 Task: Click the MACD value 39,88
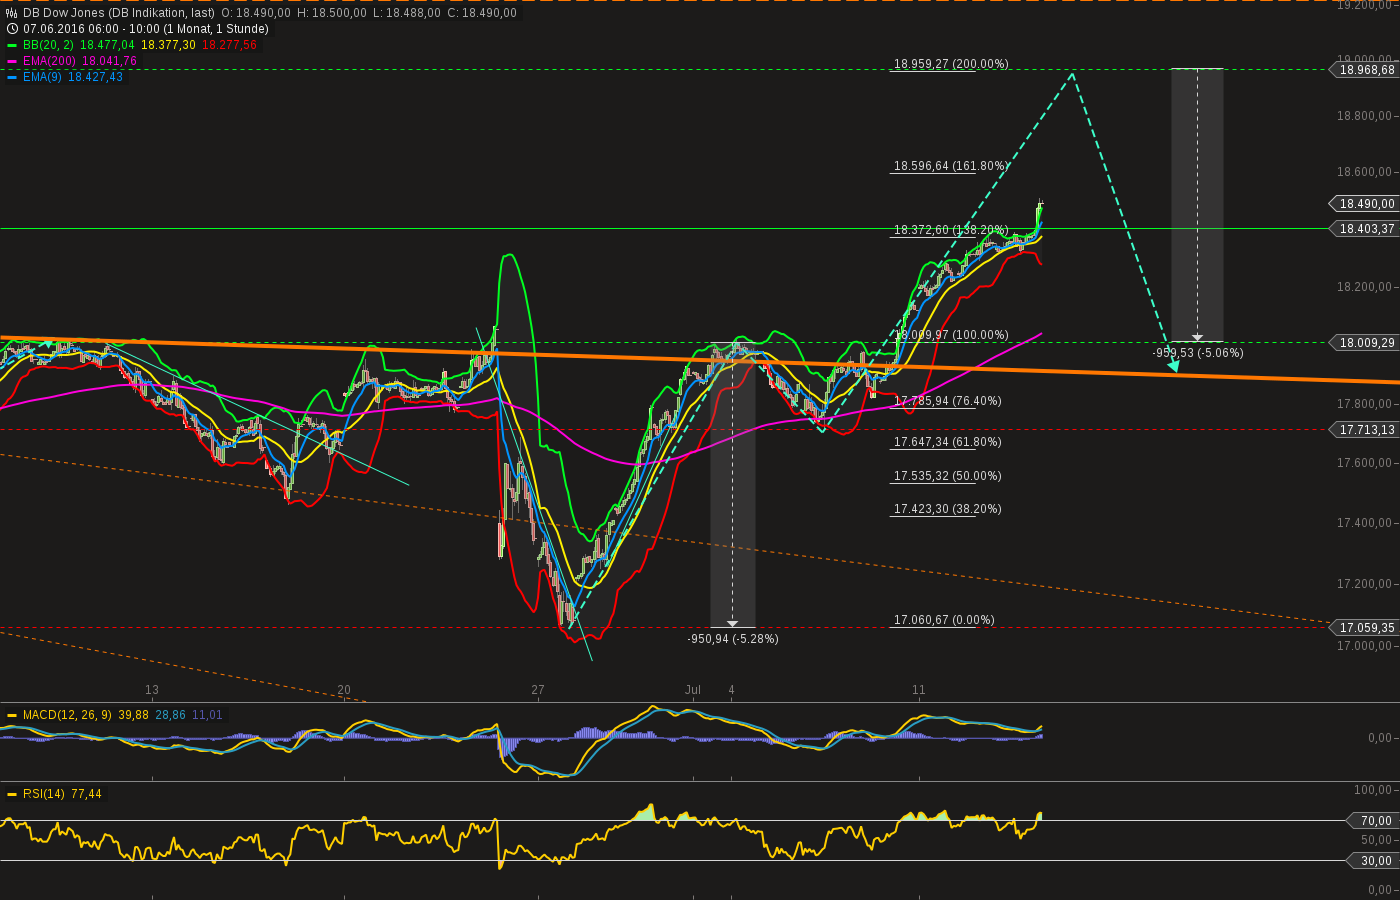[x=134, y=715]
